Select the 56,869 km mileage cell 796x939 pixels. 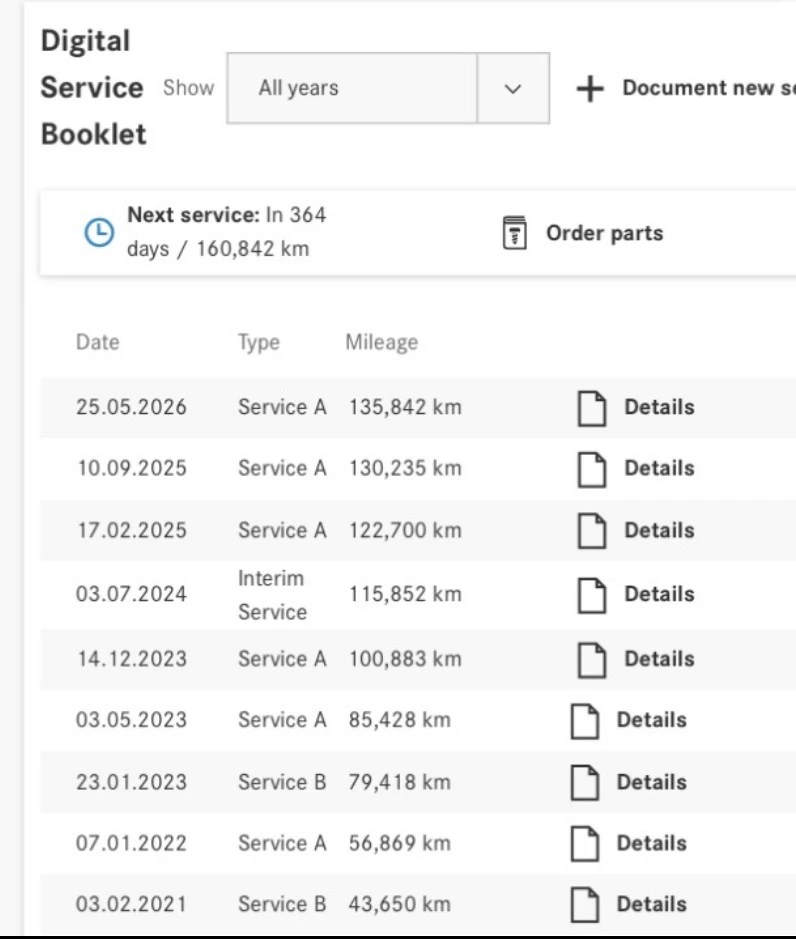click(399, 843)
